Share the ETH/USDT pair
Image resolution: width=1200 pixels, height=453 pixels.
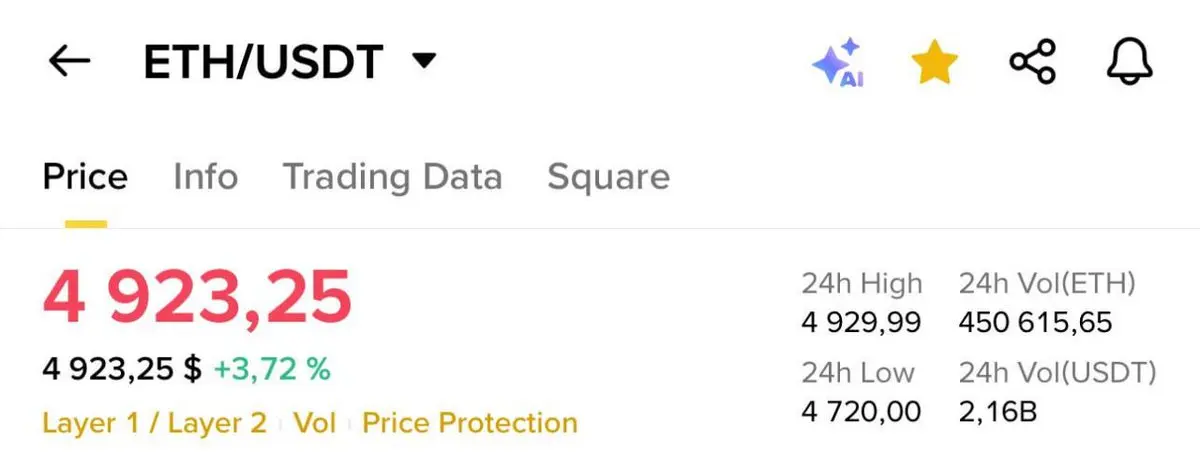[1032, 62]
